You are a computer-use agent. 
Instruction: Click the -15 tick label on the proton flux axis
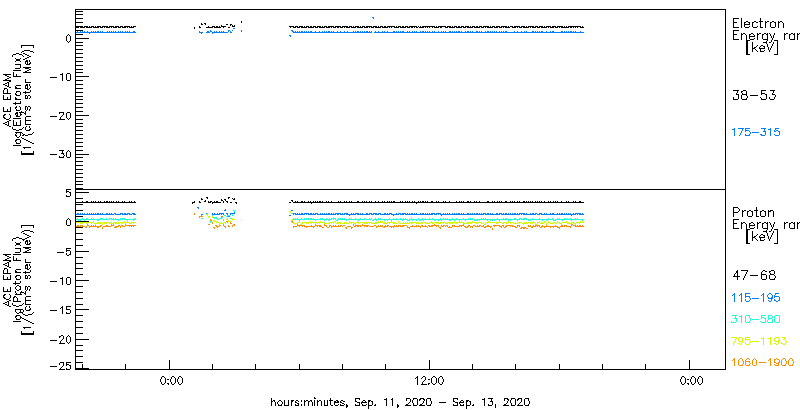coord(62,310)
